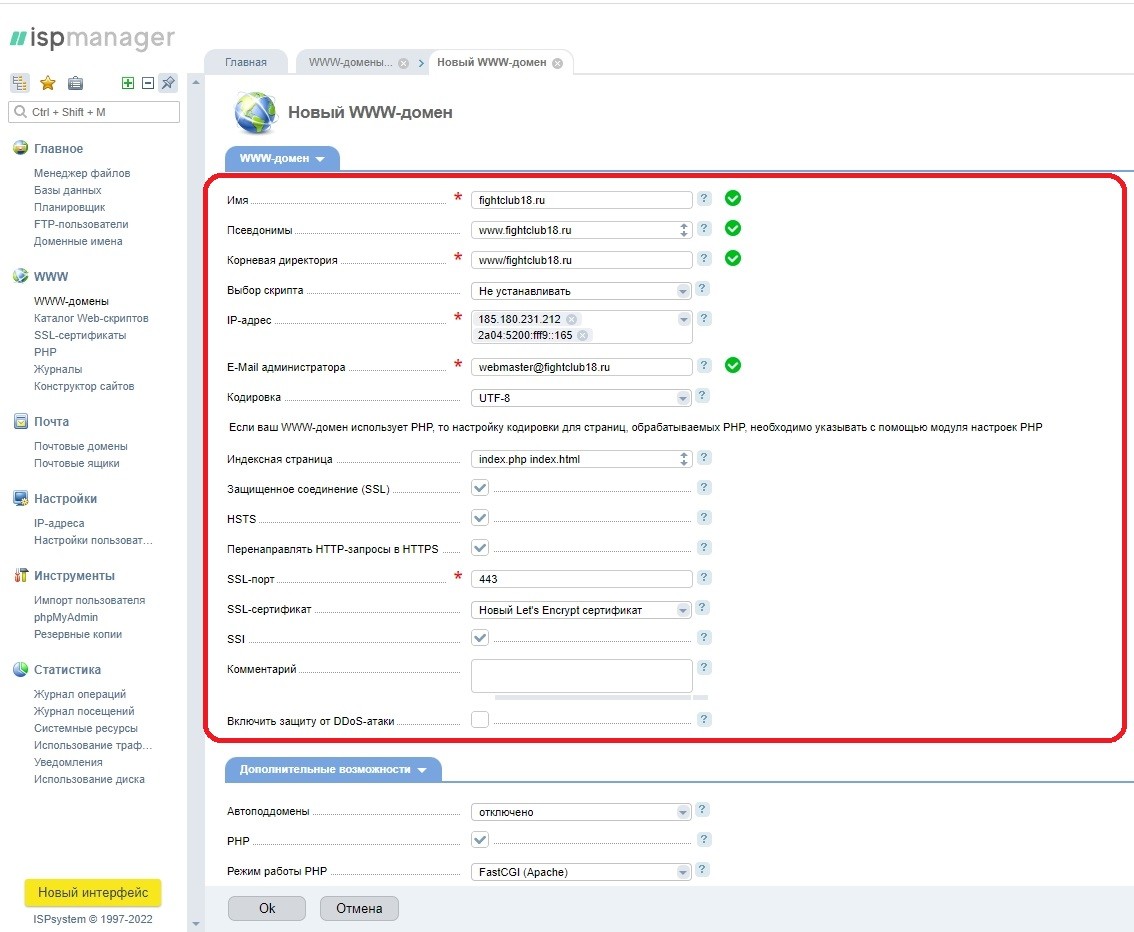
Task: Click the tree menu view icon
Action: point(20,83)
